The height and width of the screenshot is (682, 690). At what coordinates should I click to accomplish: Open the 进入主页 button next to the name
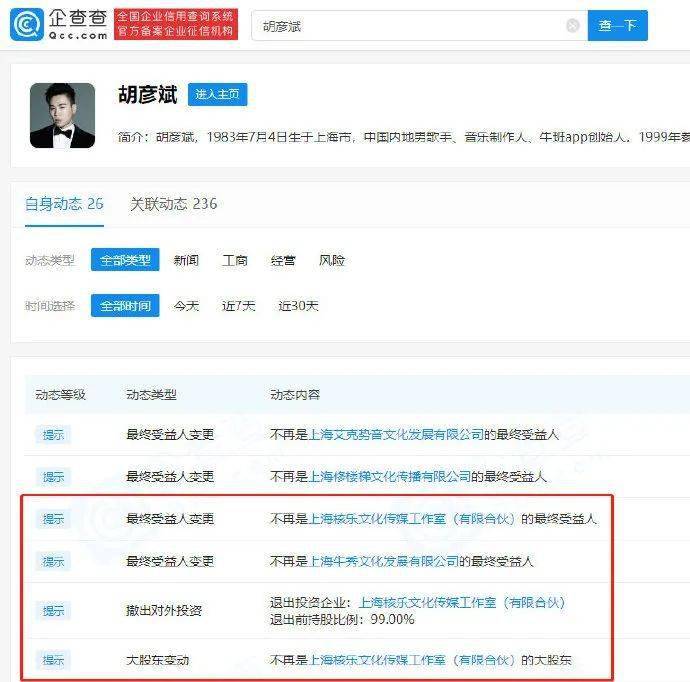click(x=217, y=94)
